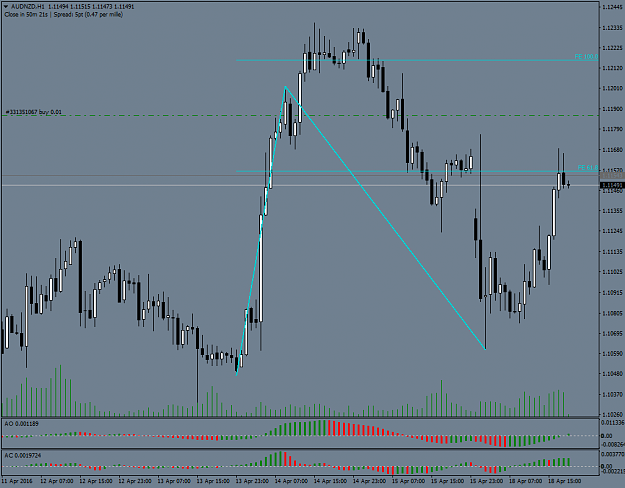Screen dimensions: 625x488
Task: Click the 'FE 61.8' Fibonacci expansion label
Action: [588, 167]
